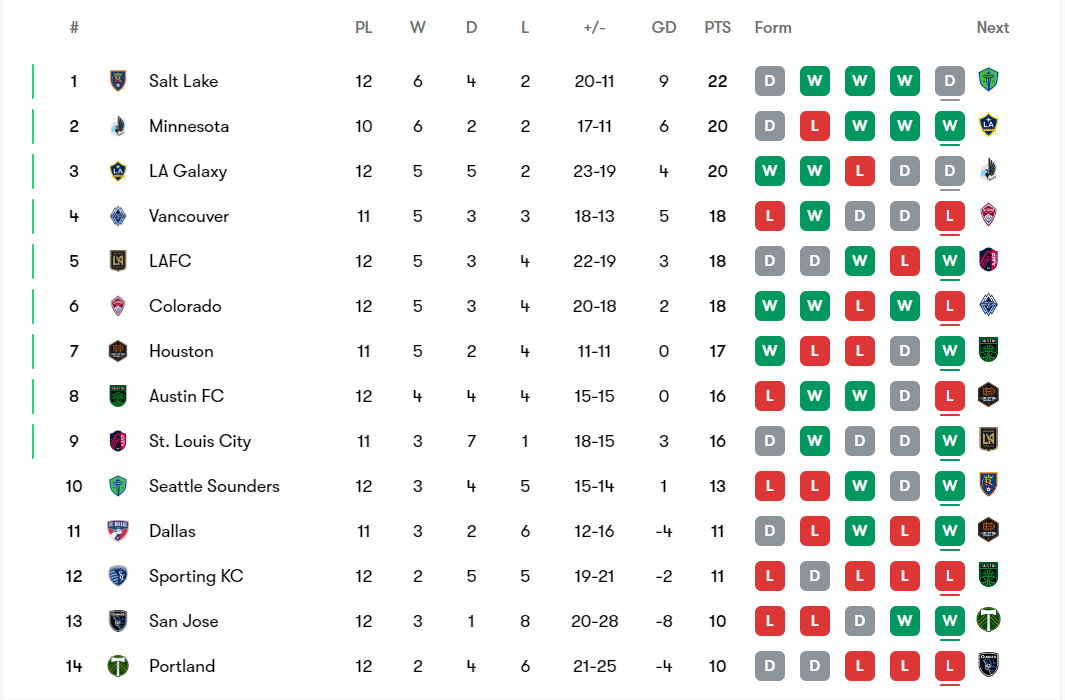Screen dimensions: 1065x700
Task: Click the LA Galaxy crest icon
Action: (118, 171)
